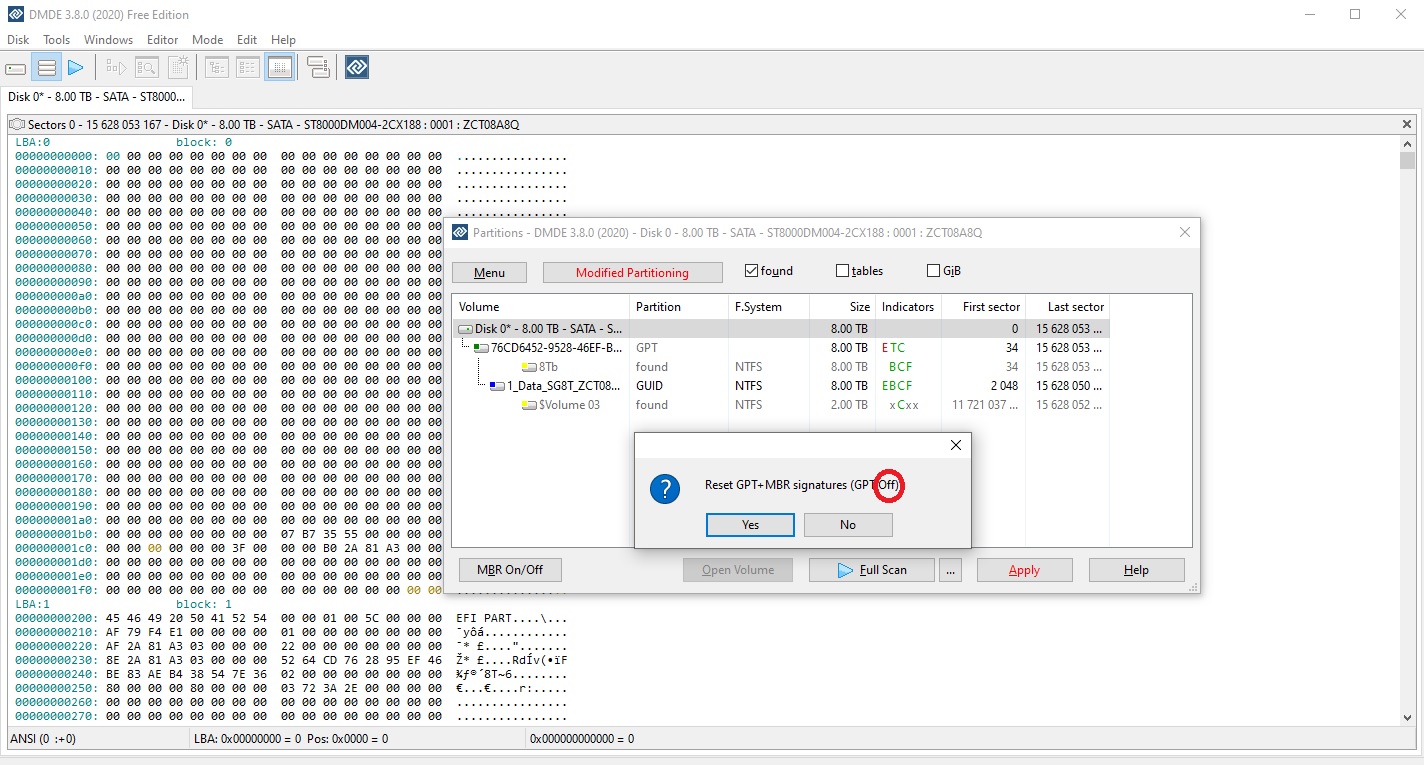Click the blue partition icon beside 1_Data_SG8T

(x=498, y=386)
